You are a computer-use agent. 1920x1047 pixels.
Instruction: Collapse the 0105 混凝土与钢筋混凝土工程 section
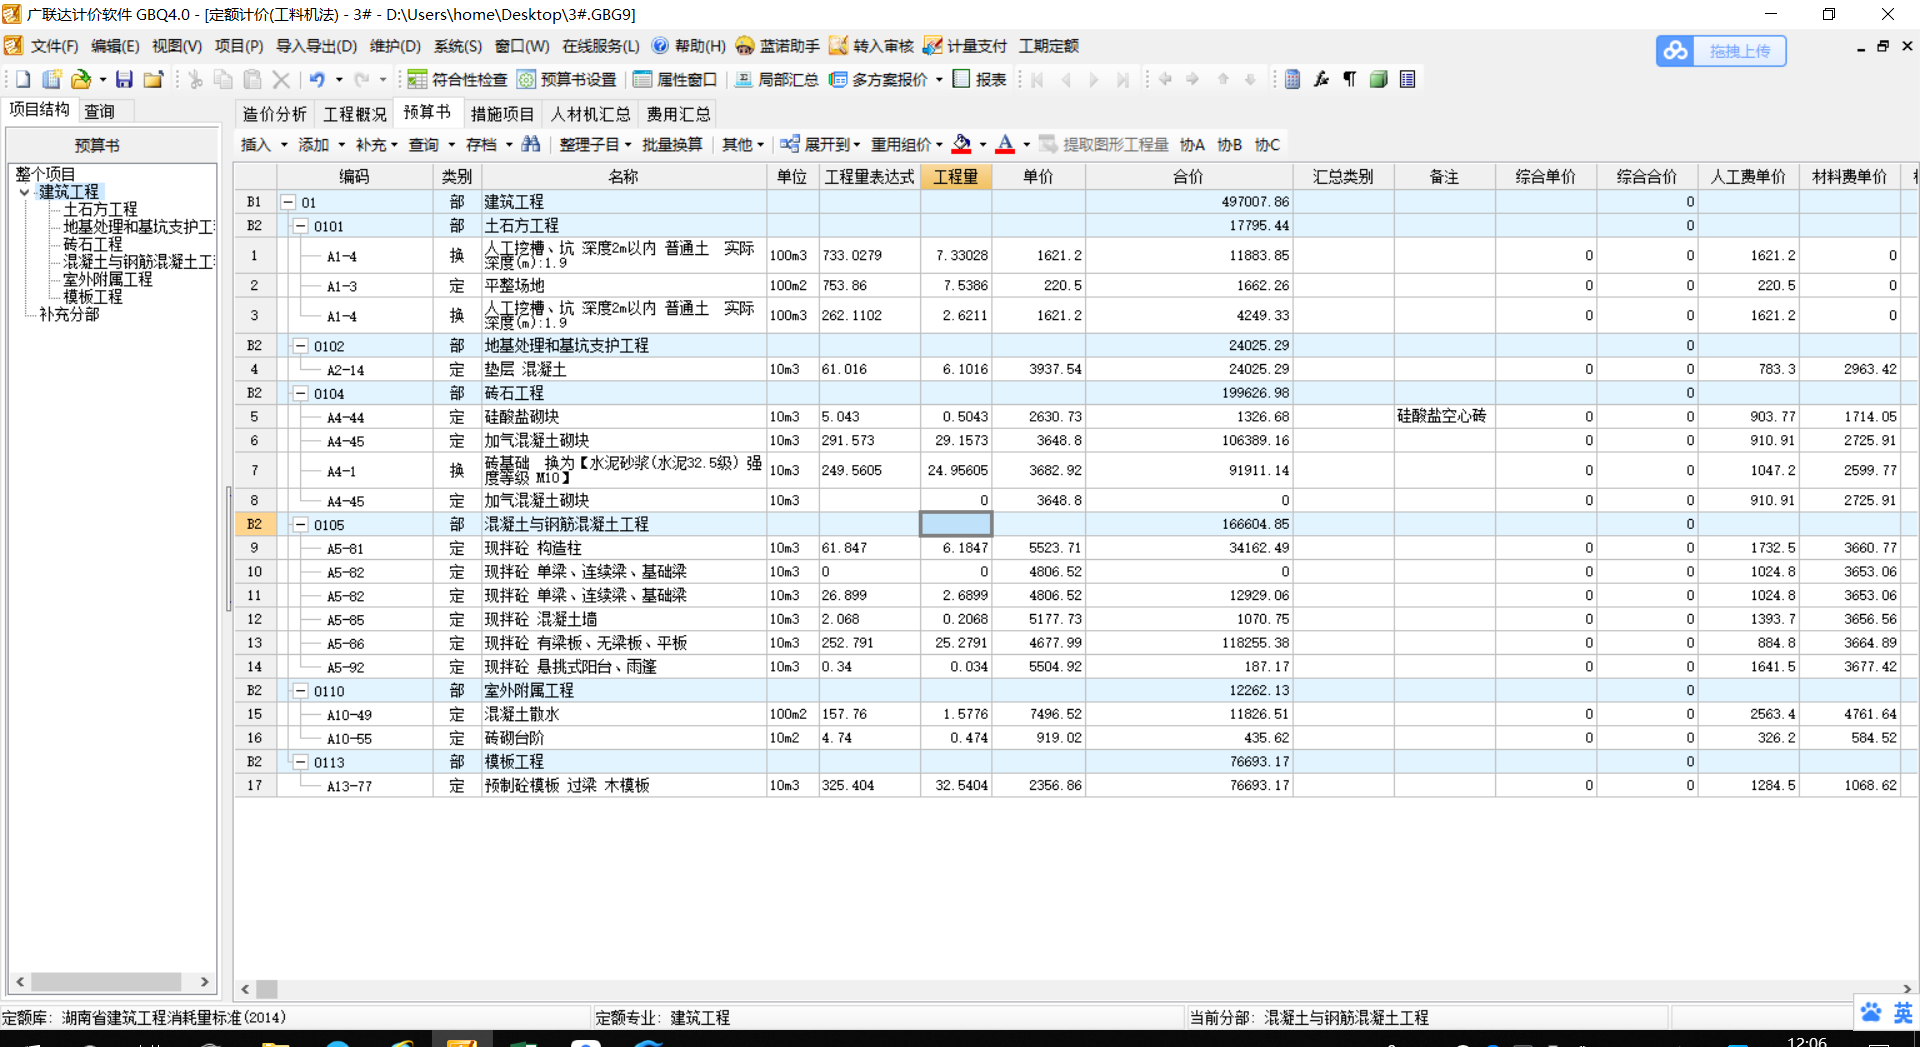click(300, 524)
